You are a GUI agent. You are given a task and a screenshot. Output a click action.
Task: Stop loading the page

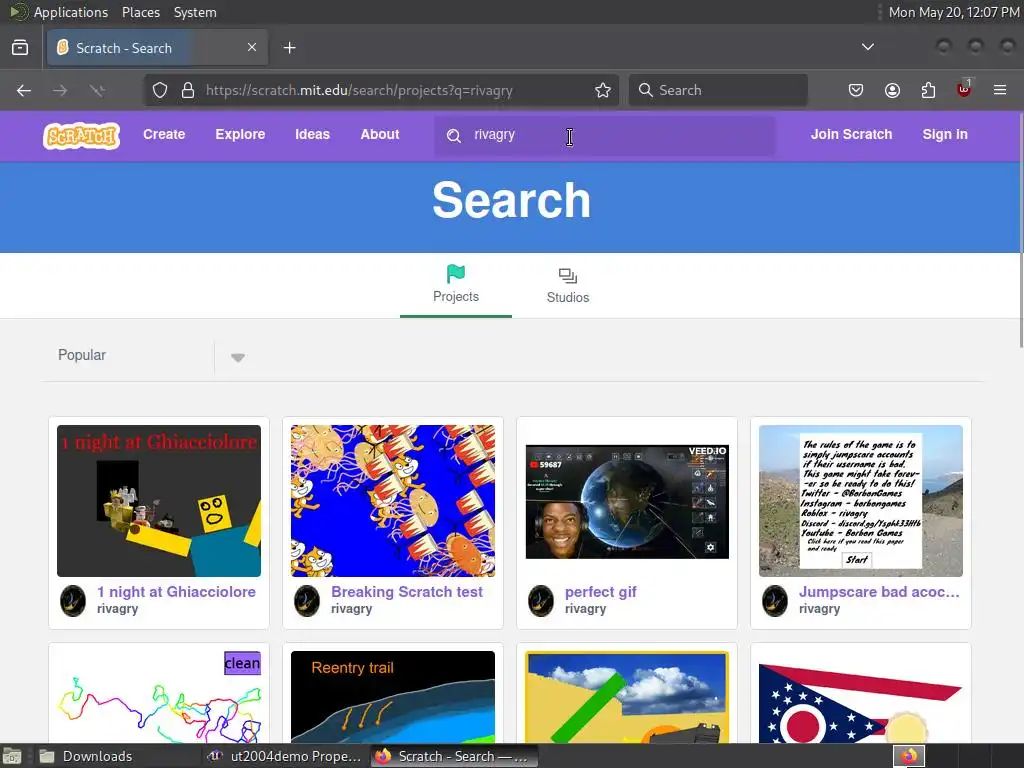97,90
